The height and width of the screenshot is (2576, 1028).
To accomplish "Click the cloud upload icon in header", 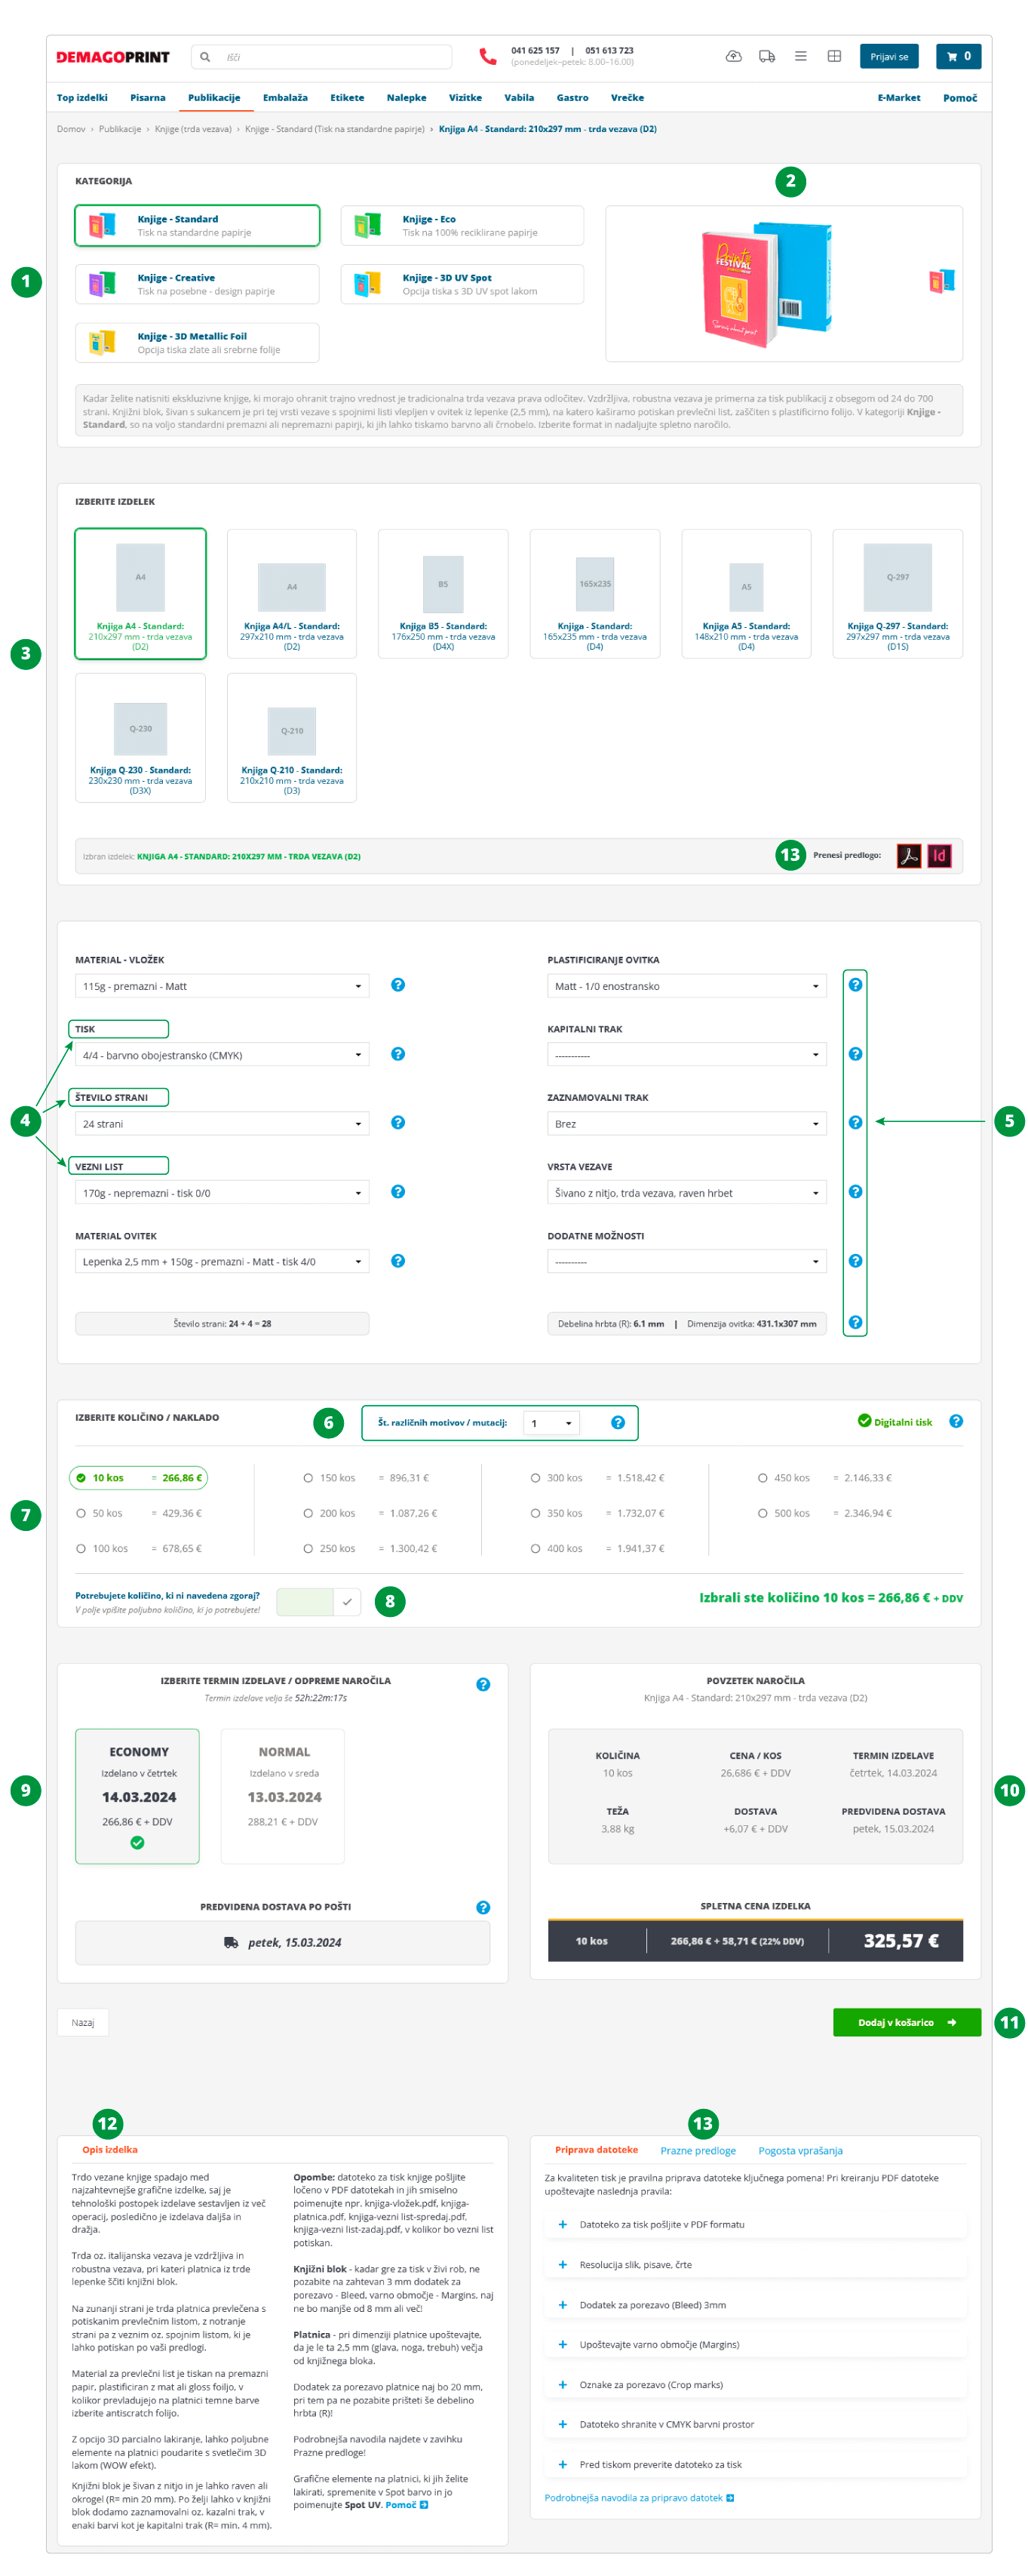I will [733, 57].
